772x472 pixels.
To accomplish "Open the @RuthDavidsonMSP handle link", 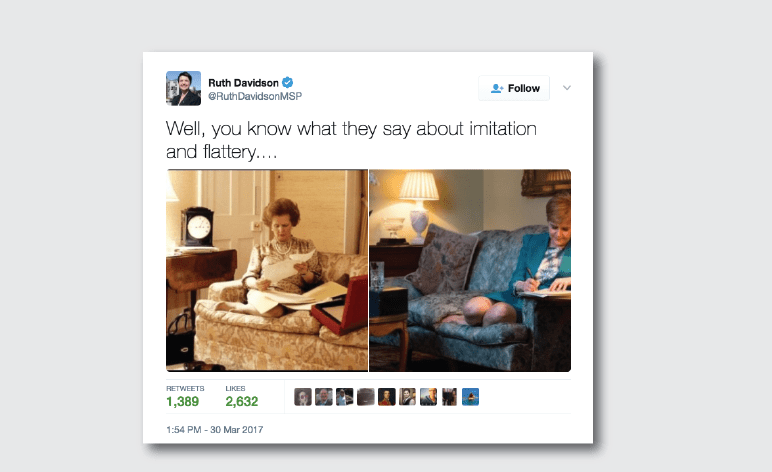I will pos(255,96).
